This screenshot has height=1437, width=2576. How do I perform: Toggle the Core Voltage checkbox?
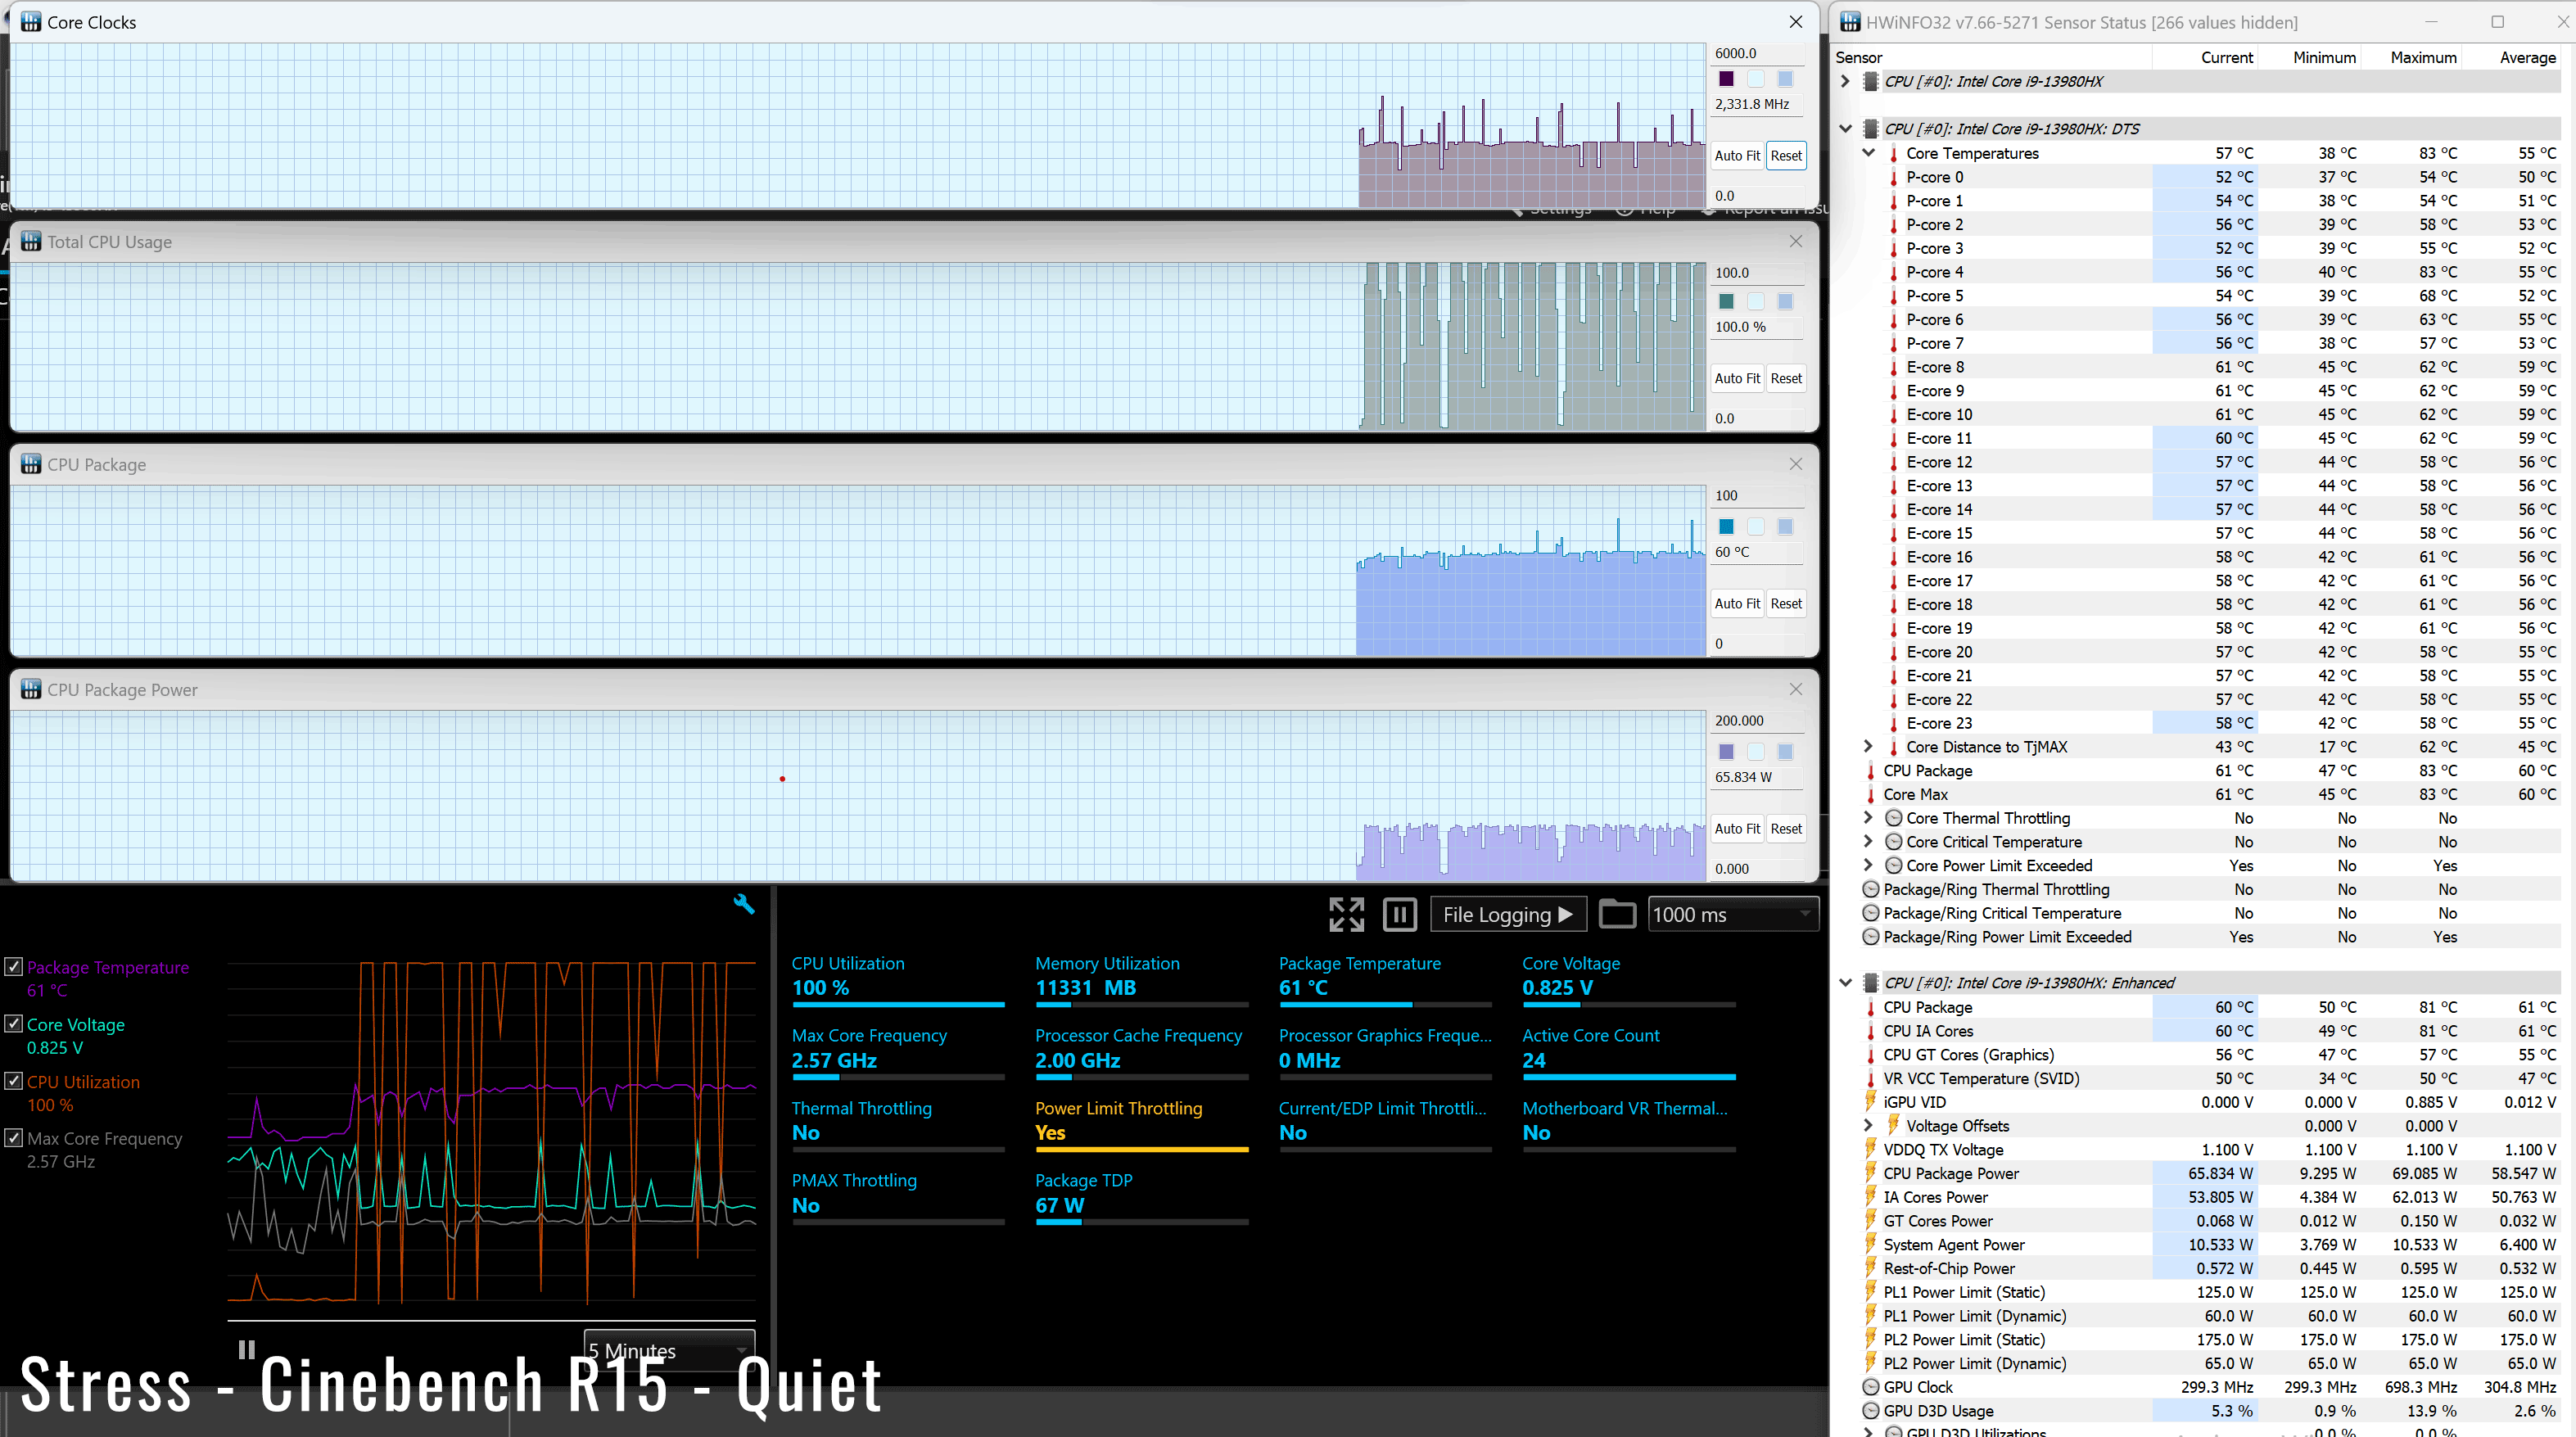pos(14,1024)
